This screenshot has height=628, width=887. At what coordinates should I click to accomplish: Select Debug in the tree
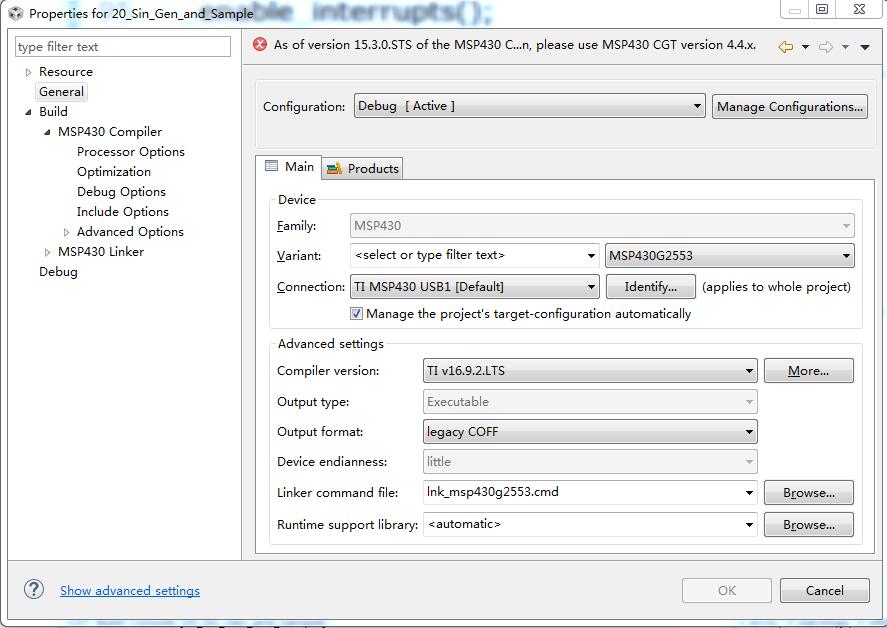[x=58, y=272]
